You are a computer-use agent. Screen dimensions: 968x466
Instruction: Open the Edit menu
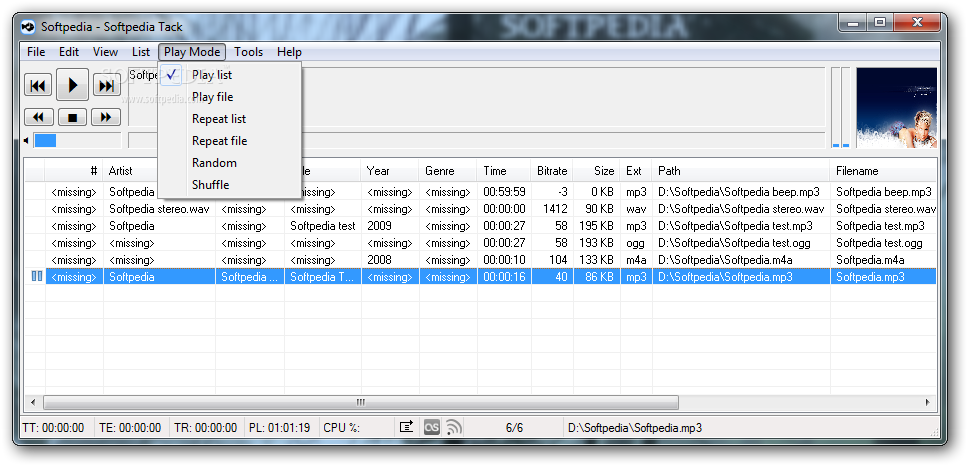click(x=69, y=52)
